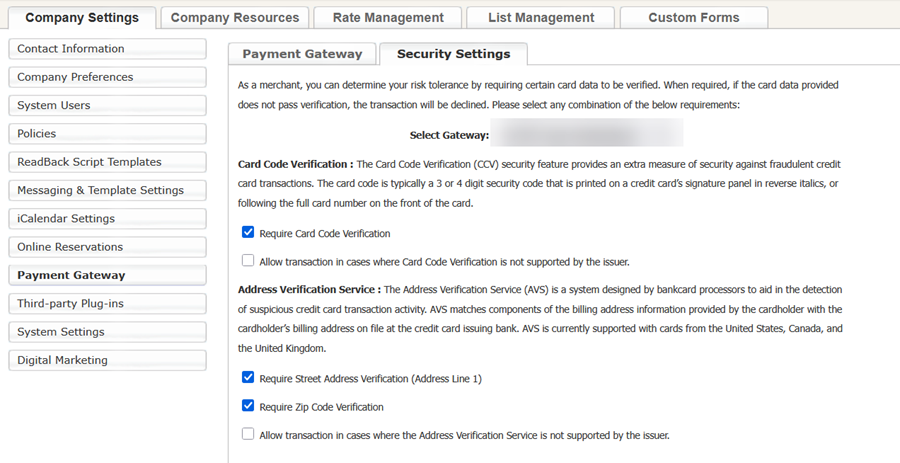The image size is (900, 463).
Task: Go to the Rate Management tab
Action: tap(388, 18)
